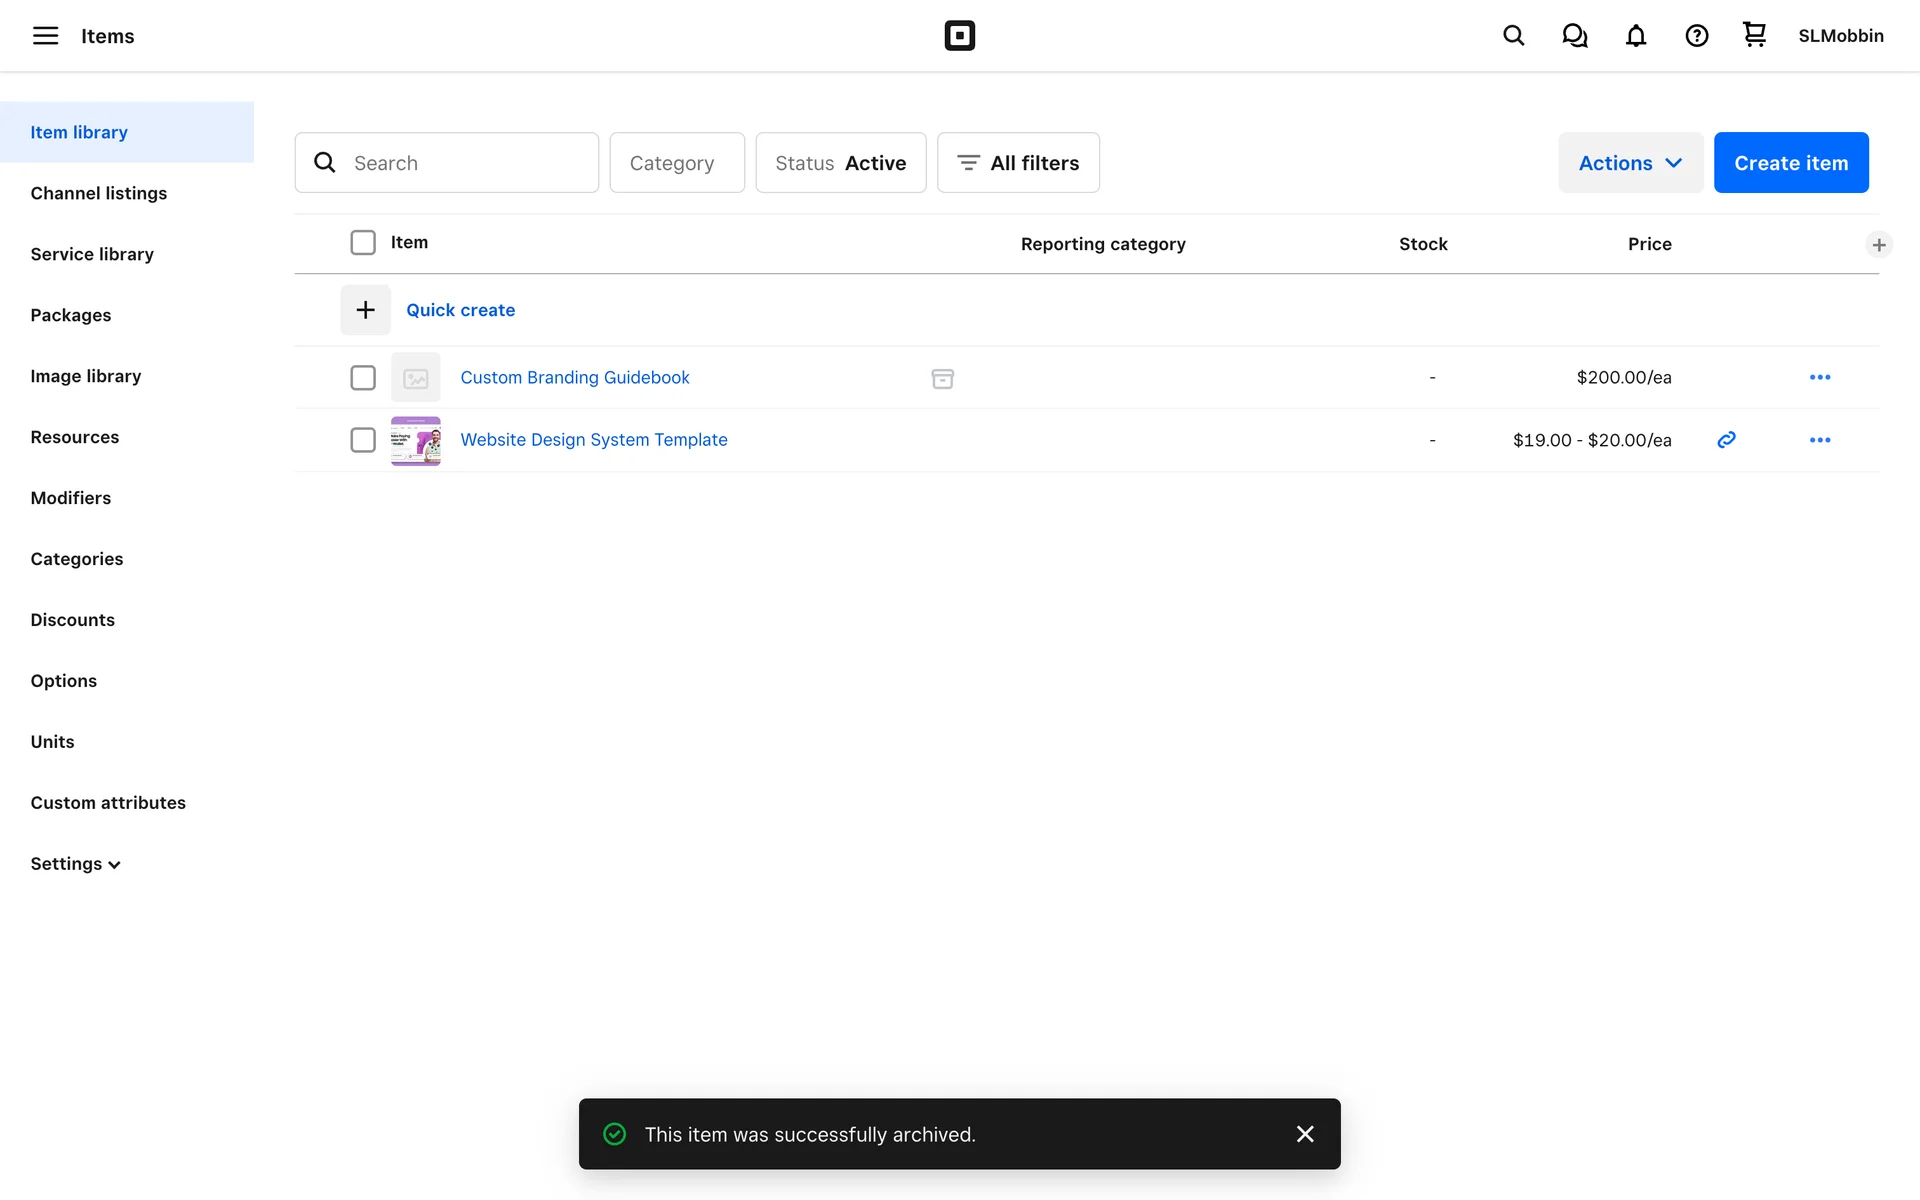Click the top bar search magnifier icon
Image resolution: width=1920 pixels, height=1200 pixels.
1513,36
